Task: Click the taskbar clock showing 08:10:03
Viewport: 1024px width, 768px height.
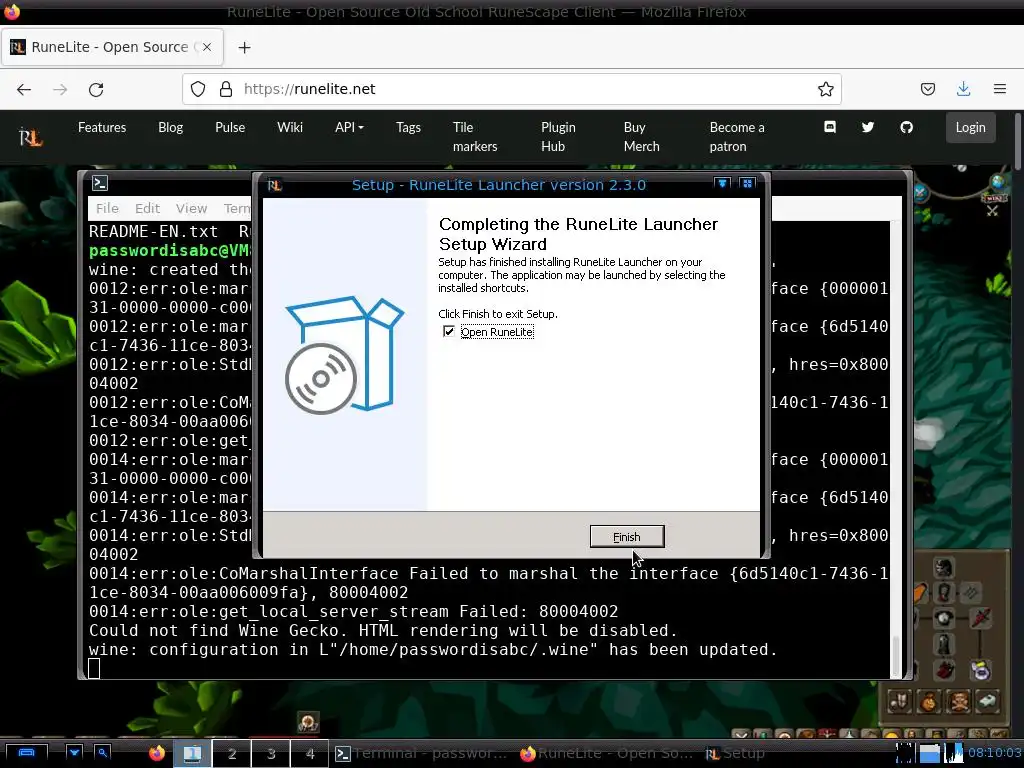Action: [994, 753]
